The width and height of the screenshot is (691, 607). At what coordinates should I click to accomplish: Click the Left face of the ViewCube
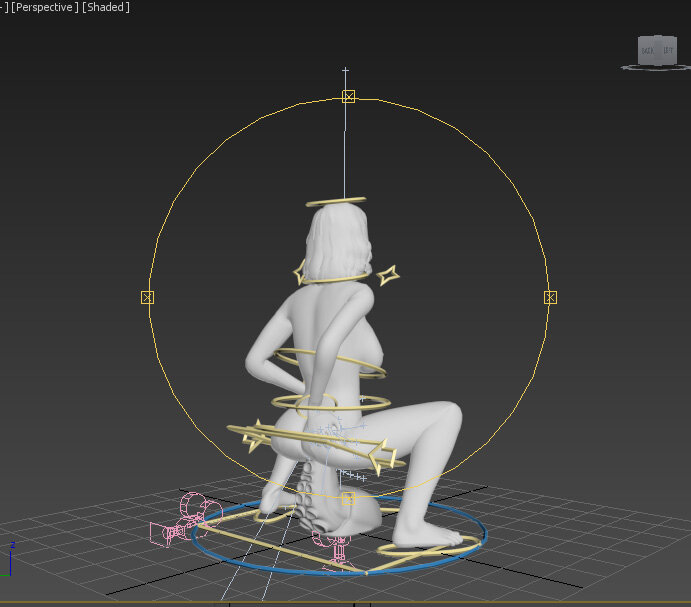point(668,50)
